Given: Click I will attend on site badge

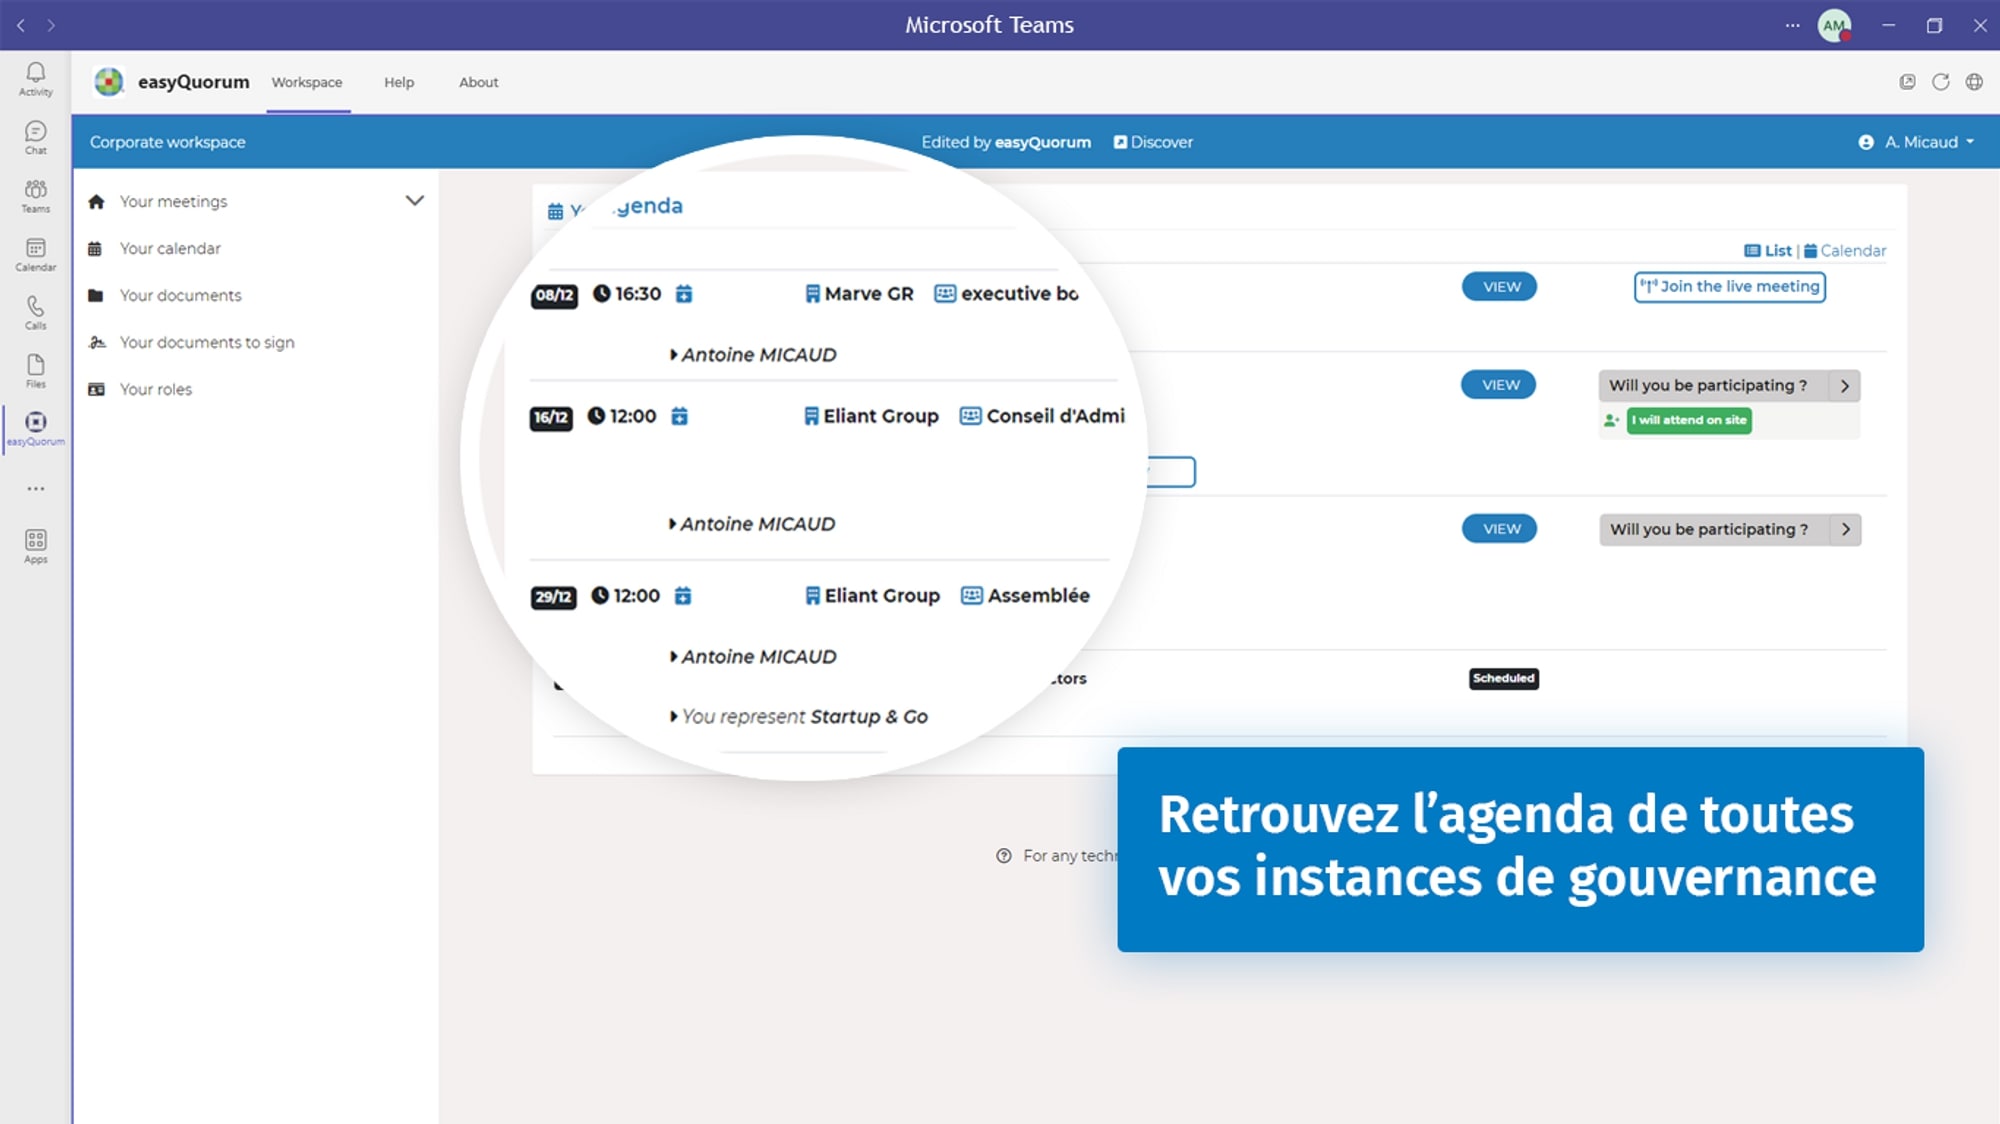Looking at the screenshot, I should 1689,420.
